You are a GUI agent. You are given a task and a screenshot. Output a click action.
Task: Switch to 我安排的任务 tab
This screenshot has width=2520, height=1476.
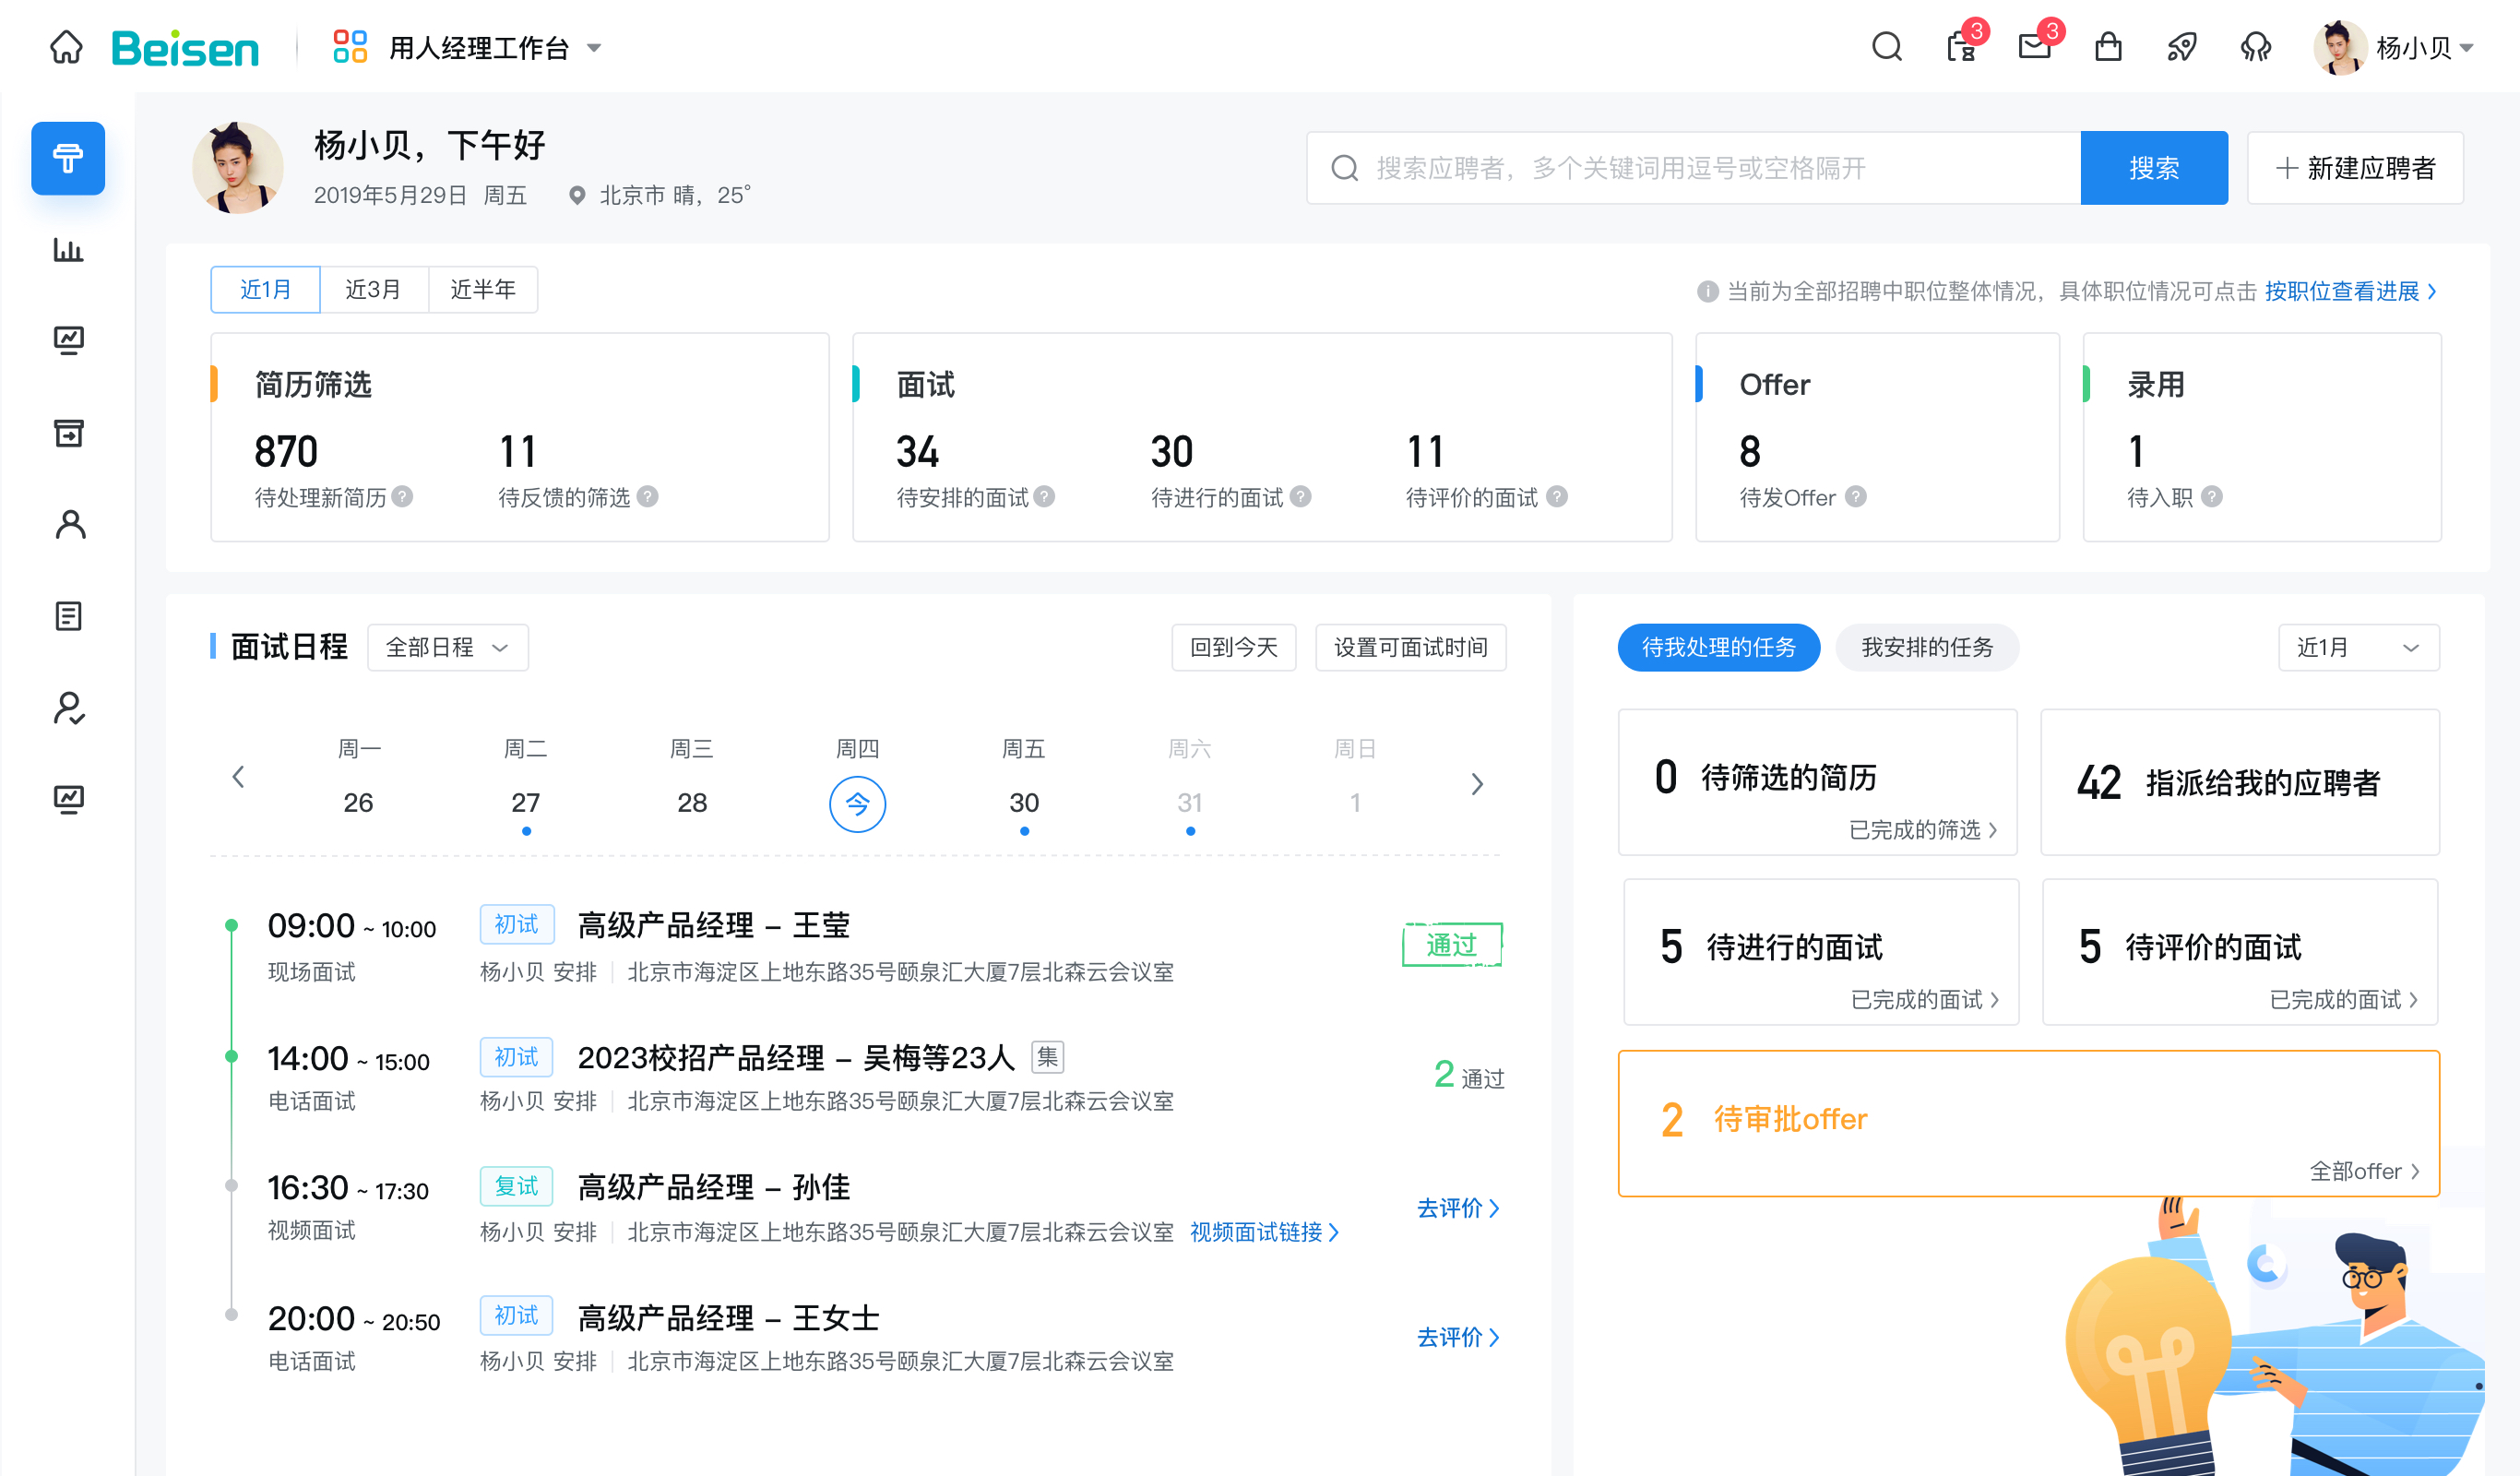coord(1927,647)
